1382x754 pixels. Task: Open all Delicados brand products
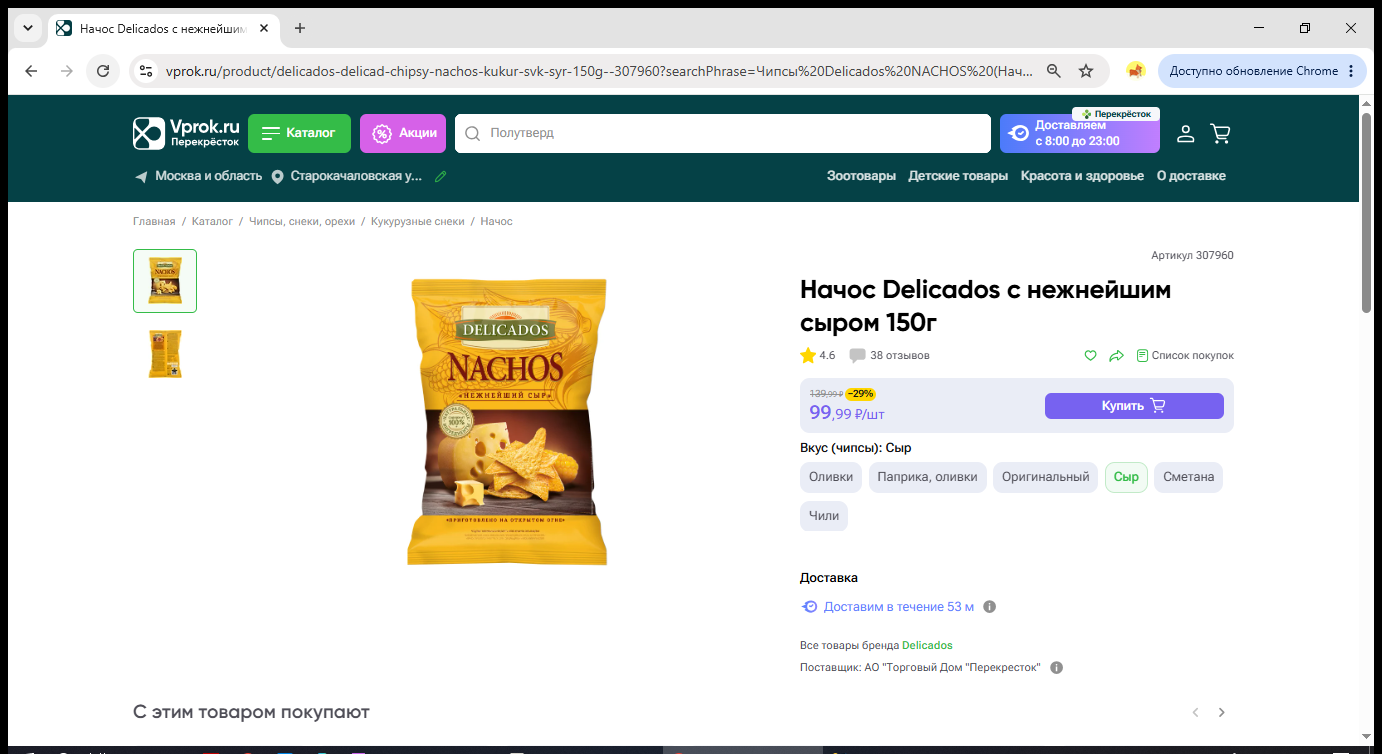[927, 645]
